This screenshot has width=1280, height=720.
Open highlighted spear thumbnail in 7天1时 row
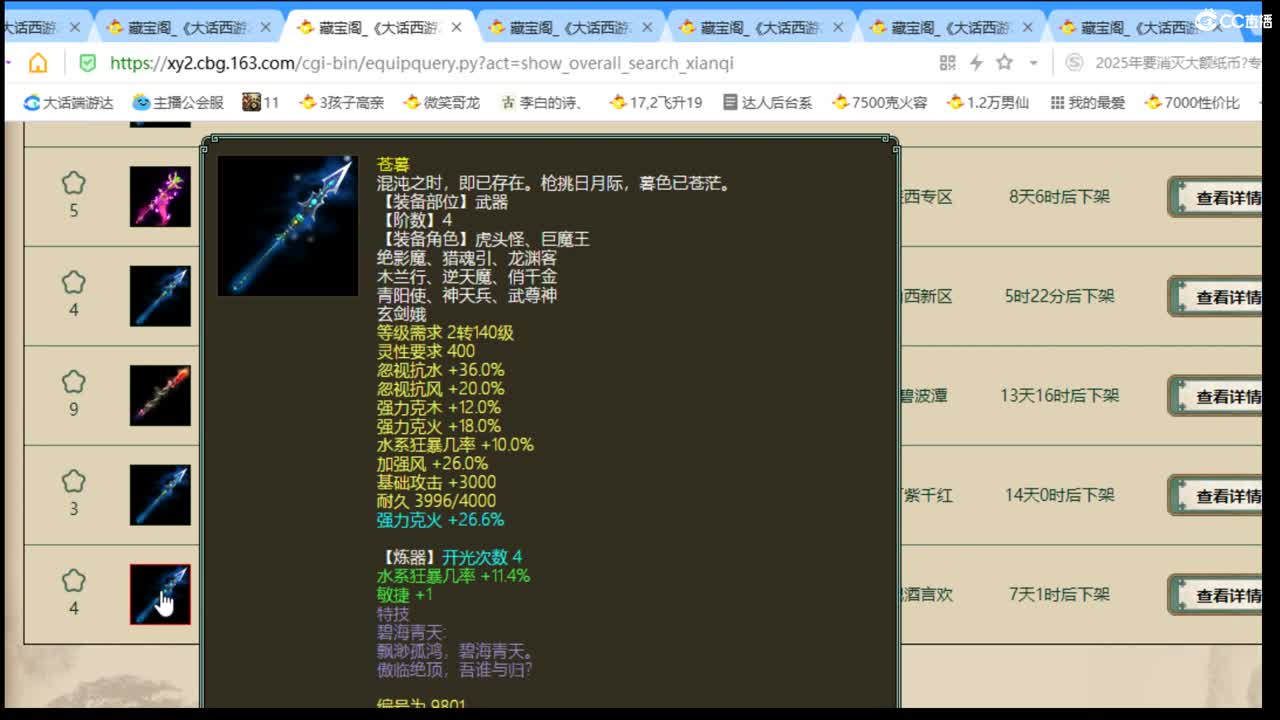tap(160, 594)
